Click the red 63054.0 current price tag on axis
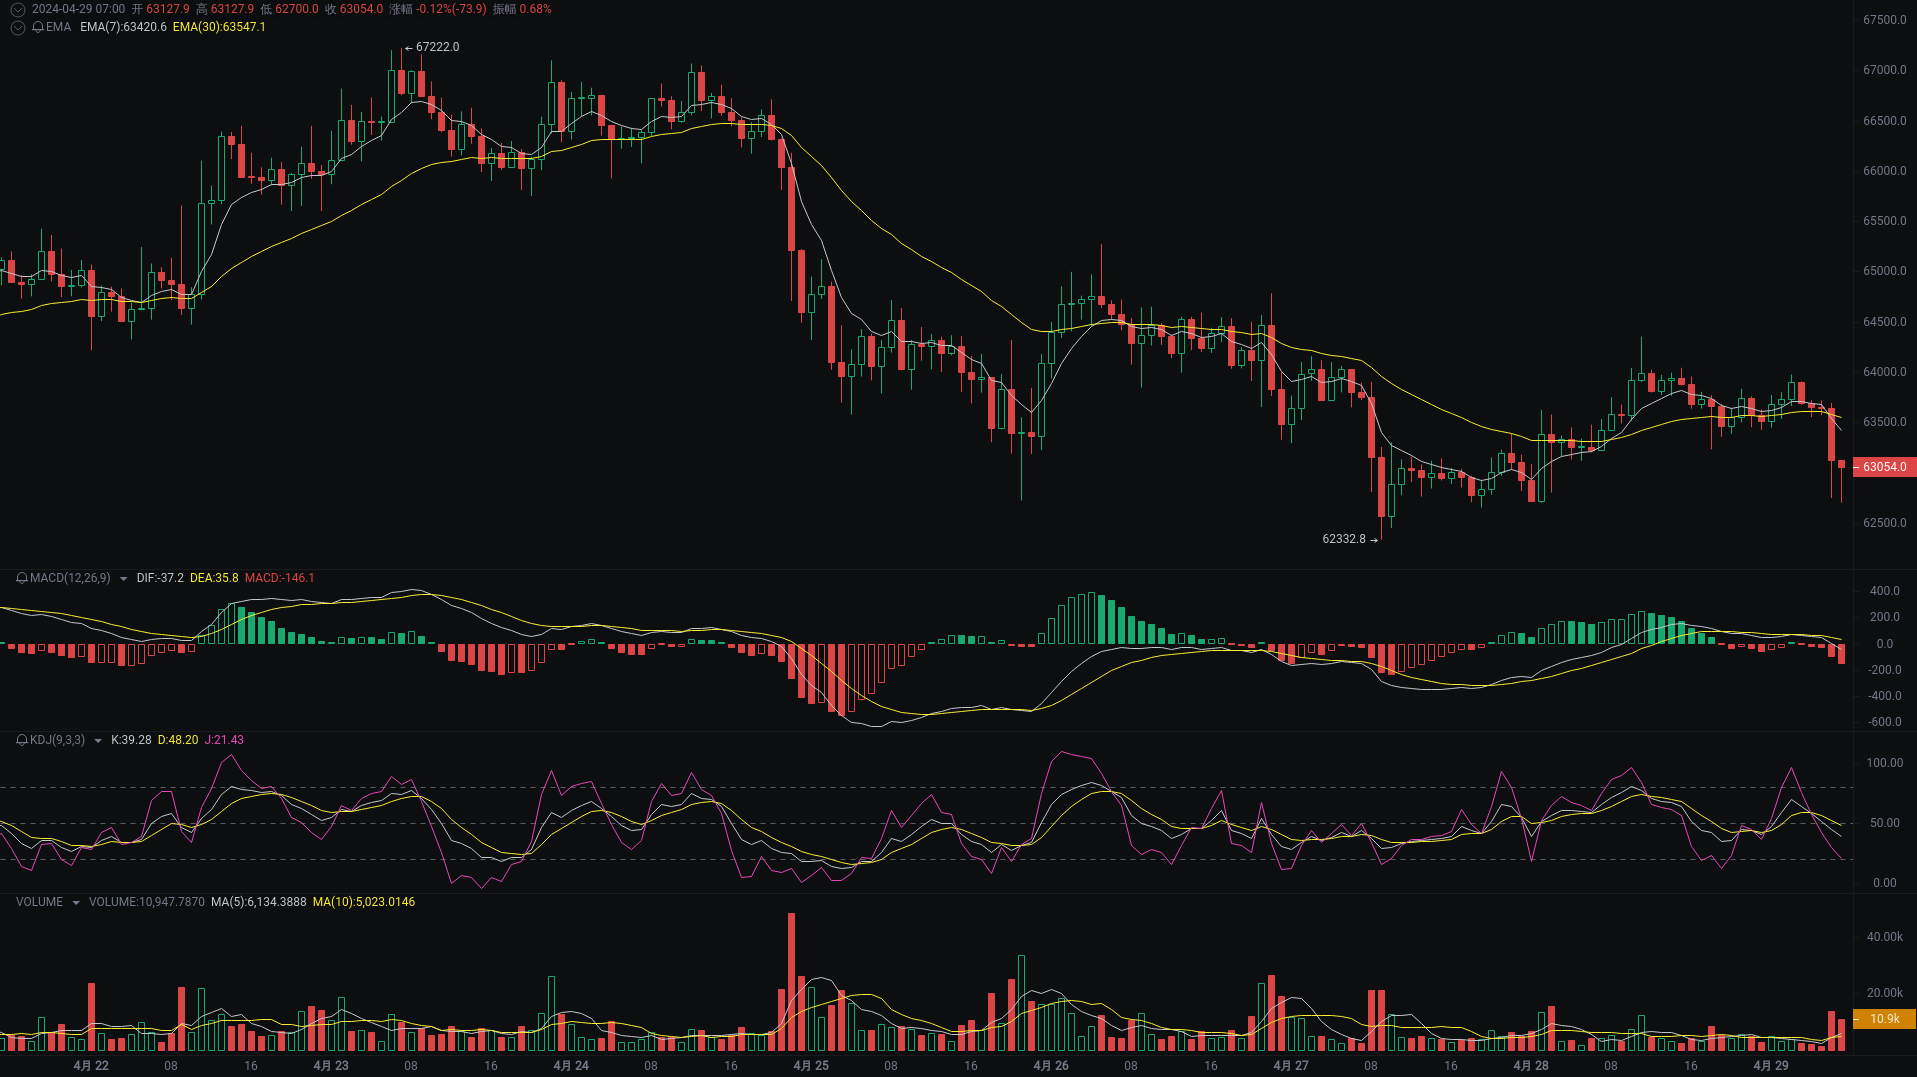1917x1077 pixels. (1884, 467)
